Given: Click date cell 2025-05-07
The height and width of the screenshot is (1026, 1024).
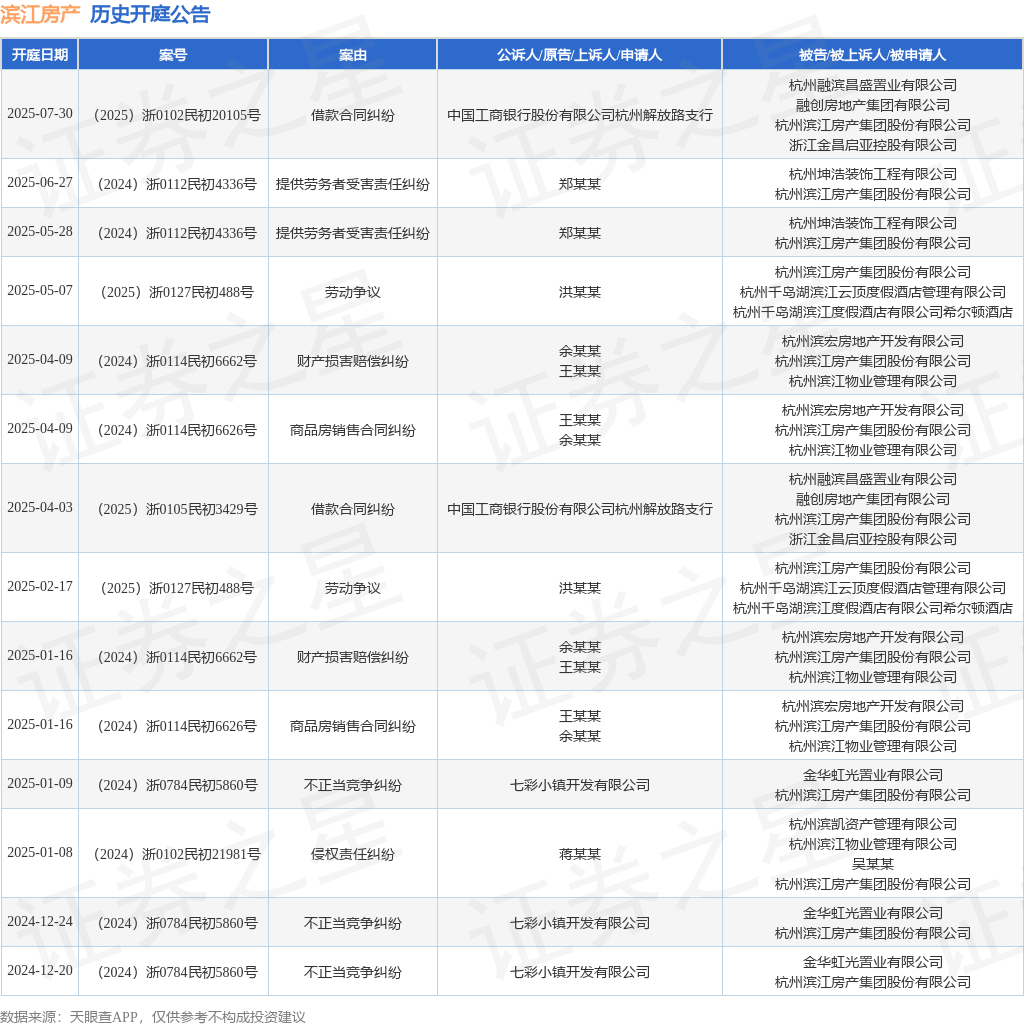Looking at the screenshot, I should 40,291.
